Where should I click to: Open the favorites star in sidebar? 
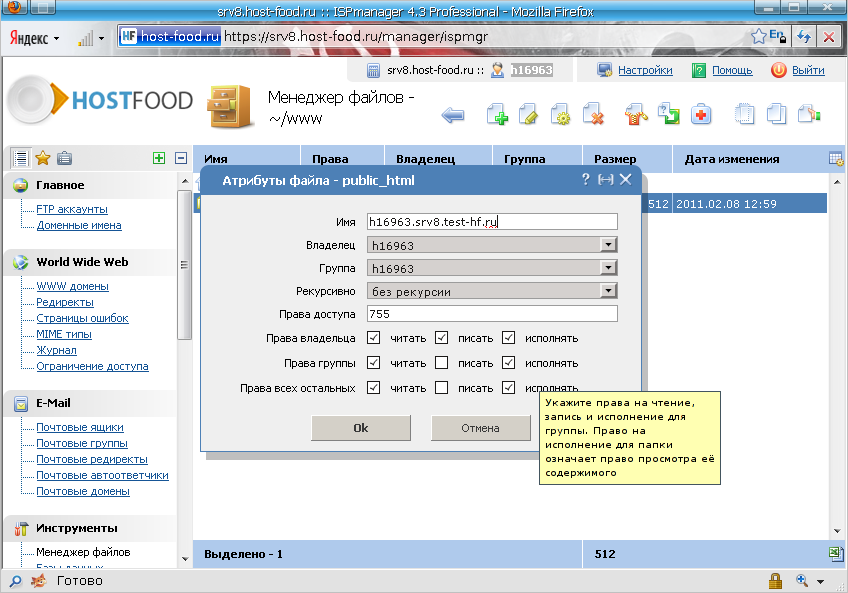tap(43, 158)
